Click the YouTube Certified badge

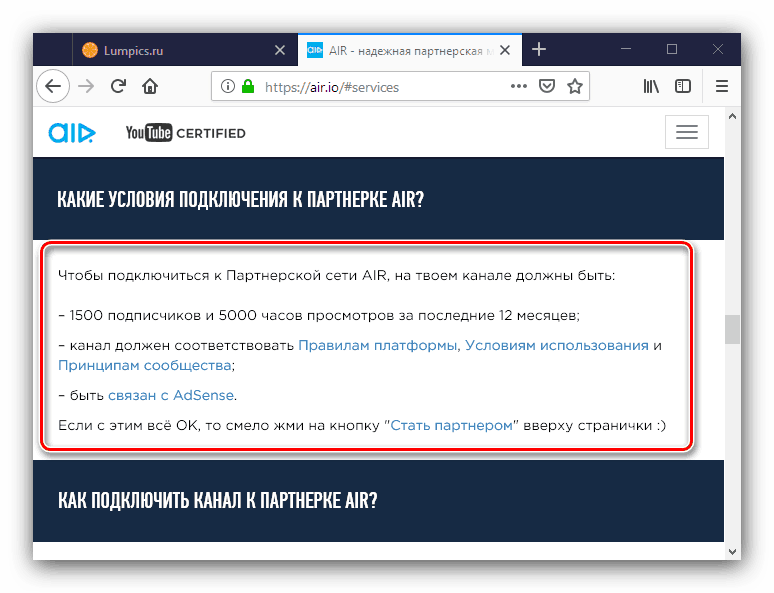185,133
